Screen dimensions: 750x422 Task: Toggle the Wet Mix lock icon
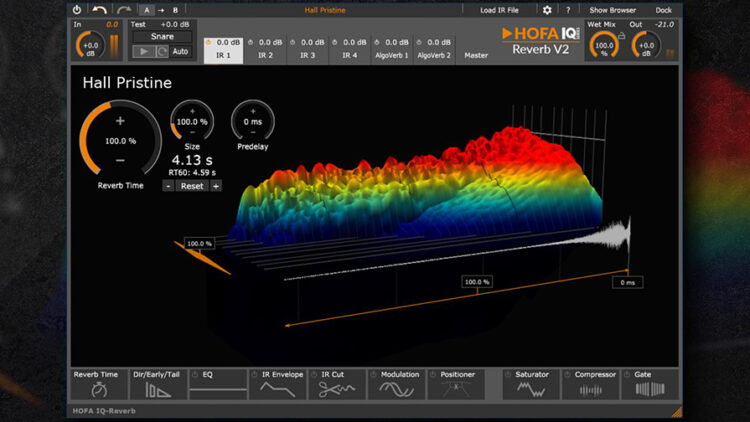621,35
